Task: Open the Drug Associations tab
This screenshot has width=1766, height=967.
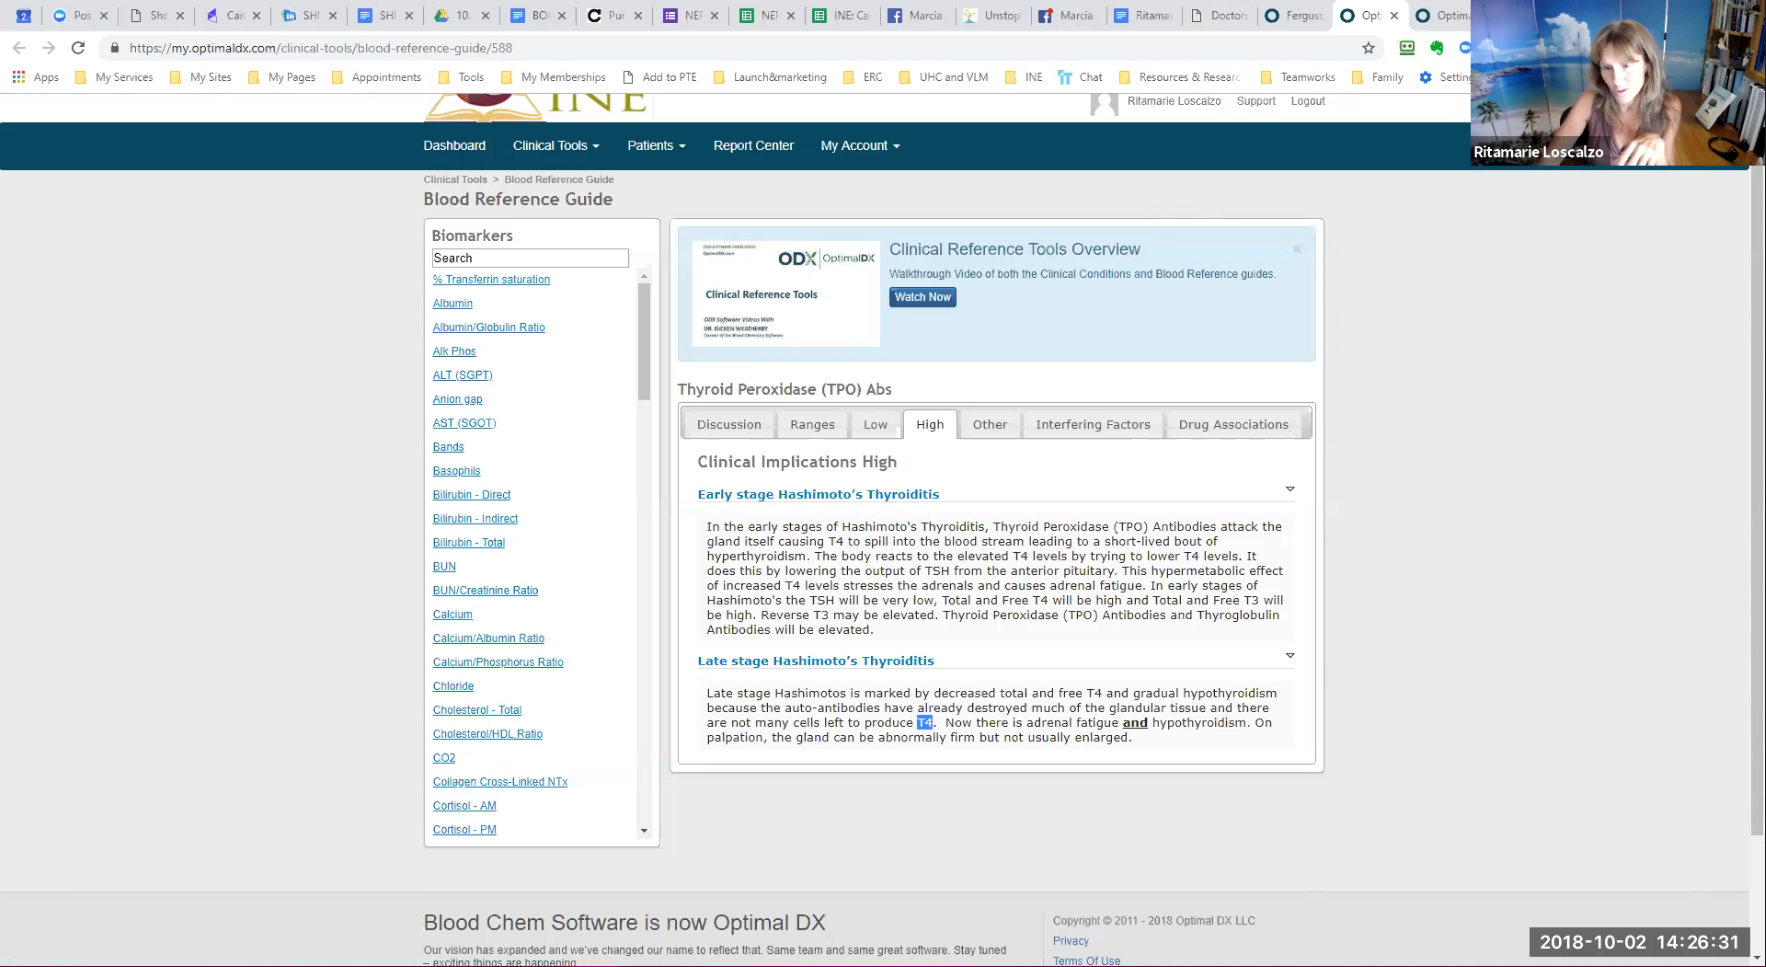Action: click(1232, 425)
